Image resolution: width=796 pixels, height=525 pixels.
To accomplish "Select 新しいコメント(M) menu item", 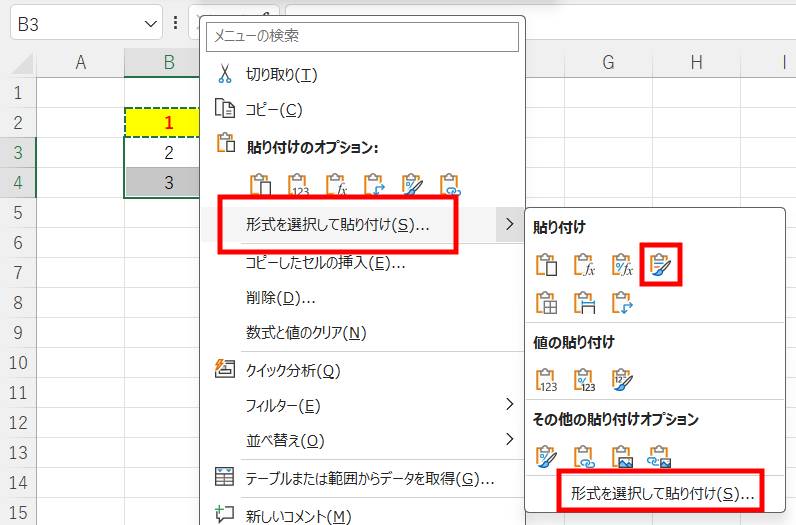I will 362,515.
